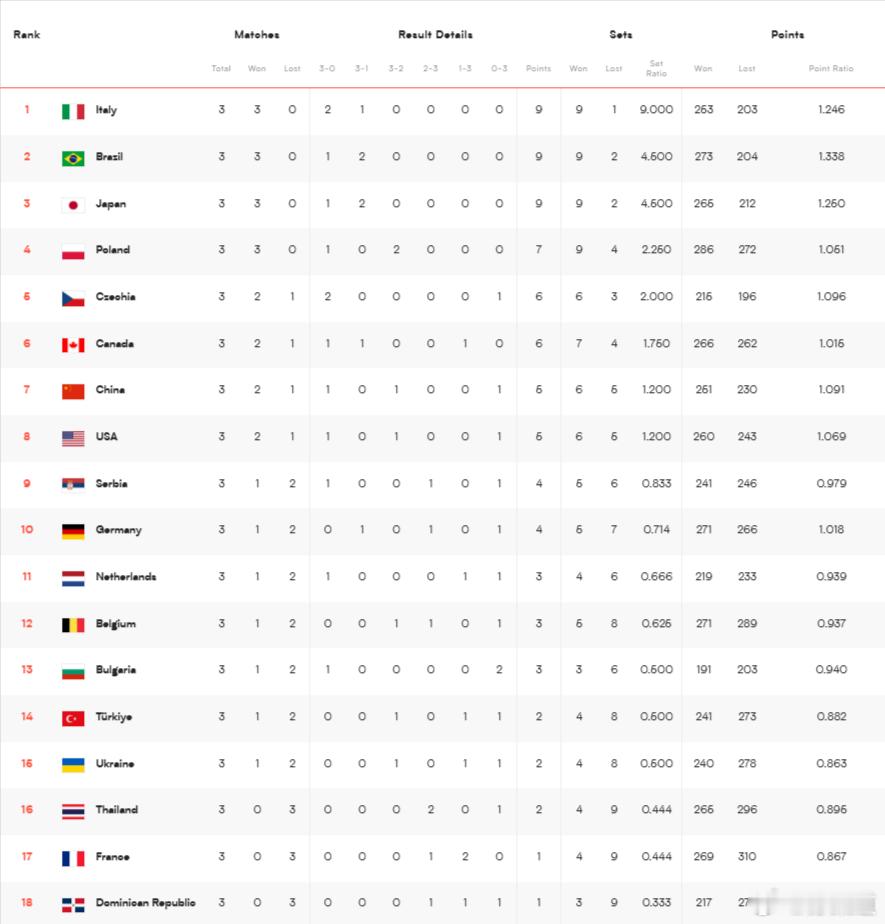The height and width of the screenshot is (924, 885).
Task: Open the Poland team link
Action: point(113,249)
